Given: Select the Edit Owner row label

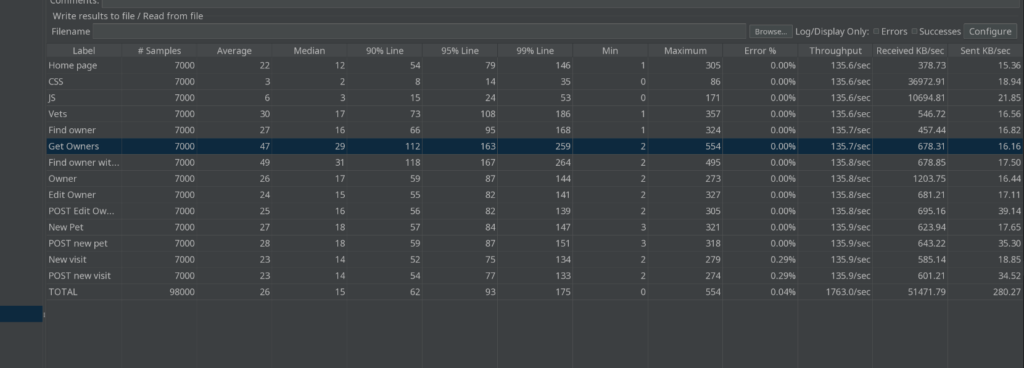Looking at the screenshot, I should [x=72, y=194].
